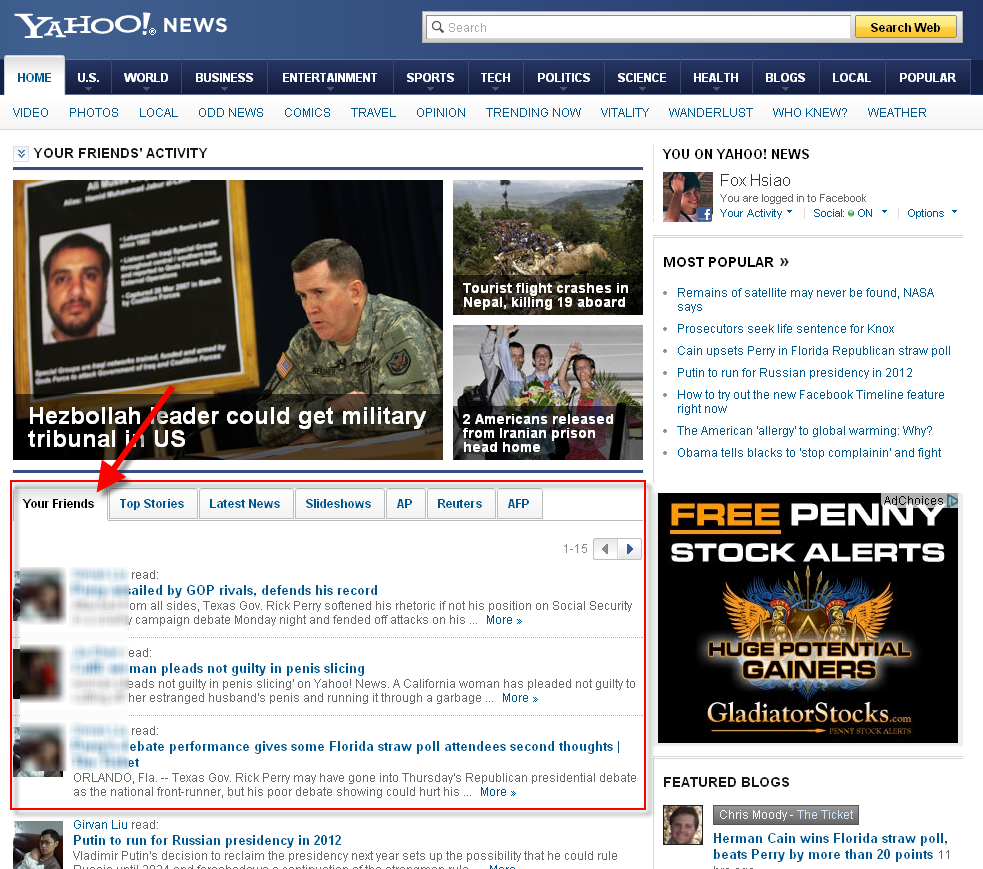The width and height of the screenshot is (983, 869).
Task: Open the Nepal tourist flight crash story
Action: pyautogui.click(x=548, y=248)
